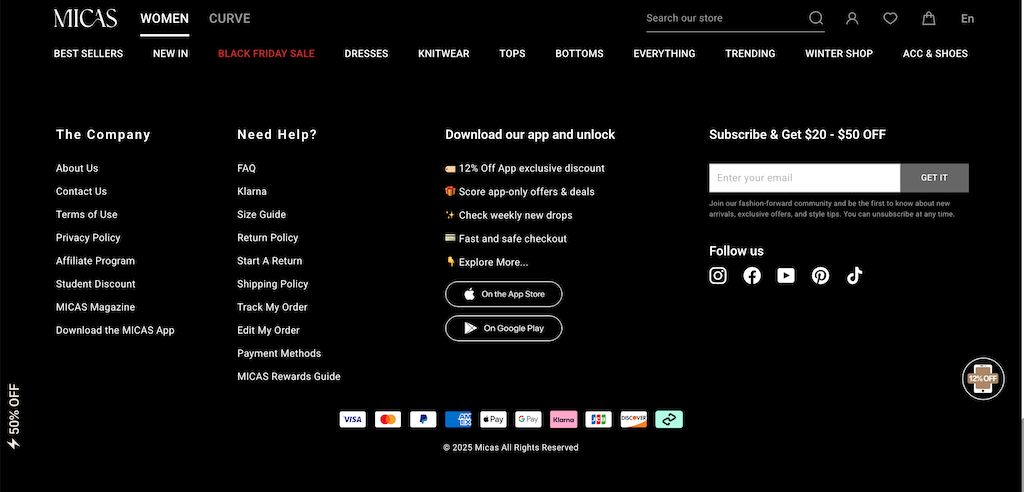Click the Enter your email field

805,178
